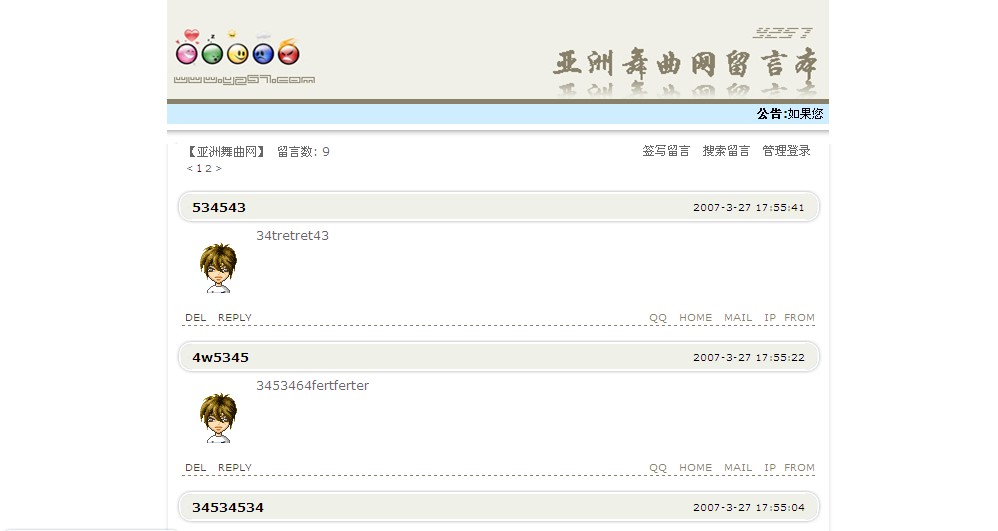This screenshot has width=998, height=531.
Task: Open MAIL link of 4w5345 message
Action: tap(738, 467)
